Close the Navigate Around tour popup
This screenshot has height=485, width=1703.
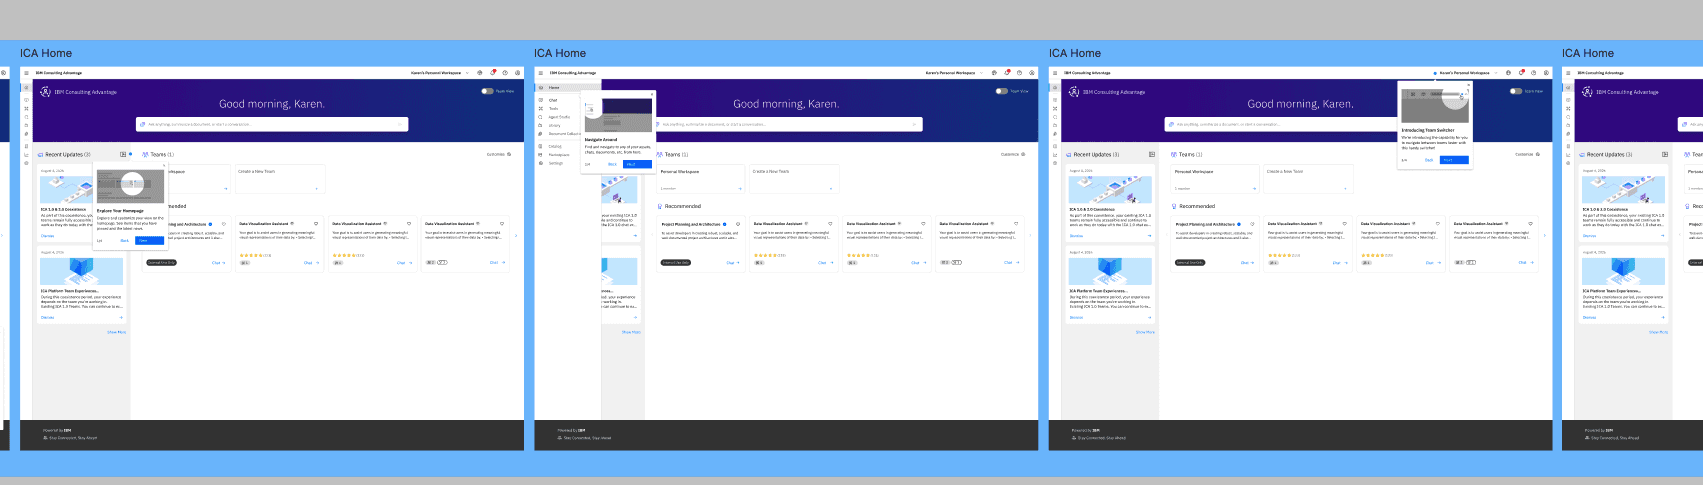click(652, 94)
